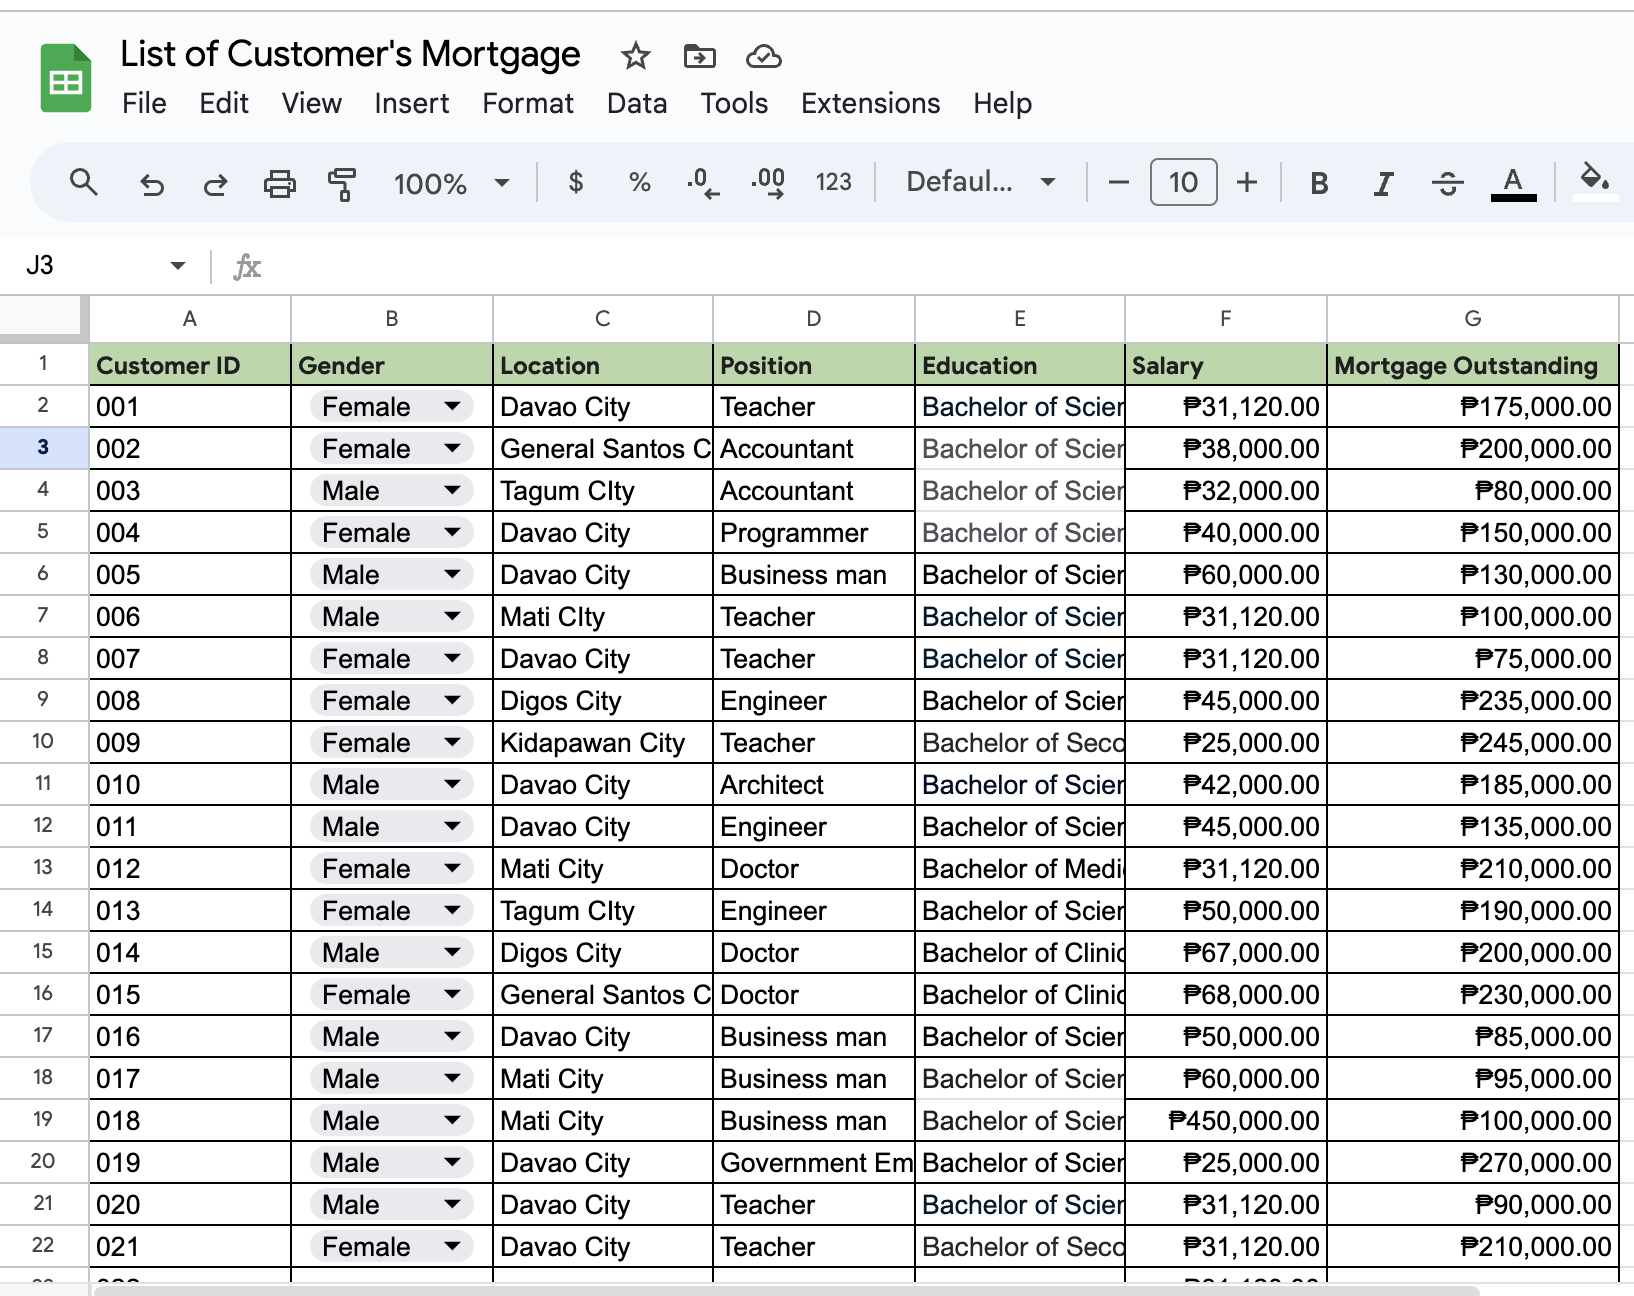The width and height of the screenshot is (1634, 1296).
Task: Activate the paint format roller
Action: [x=342, y=183]
